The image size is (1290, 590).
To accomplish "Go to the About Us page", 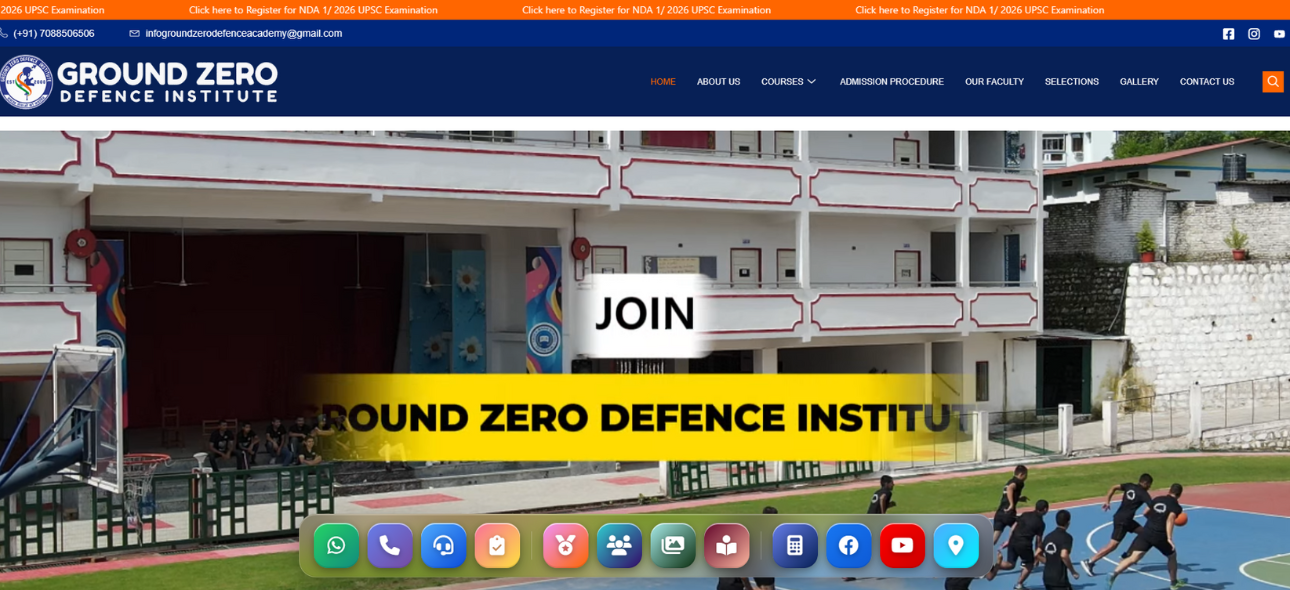I will pos(718,82).
